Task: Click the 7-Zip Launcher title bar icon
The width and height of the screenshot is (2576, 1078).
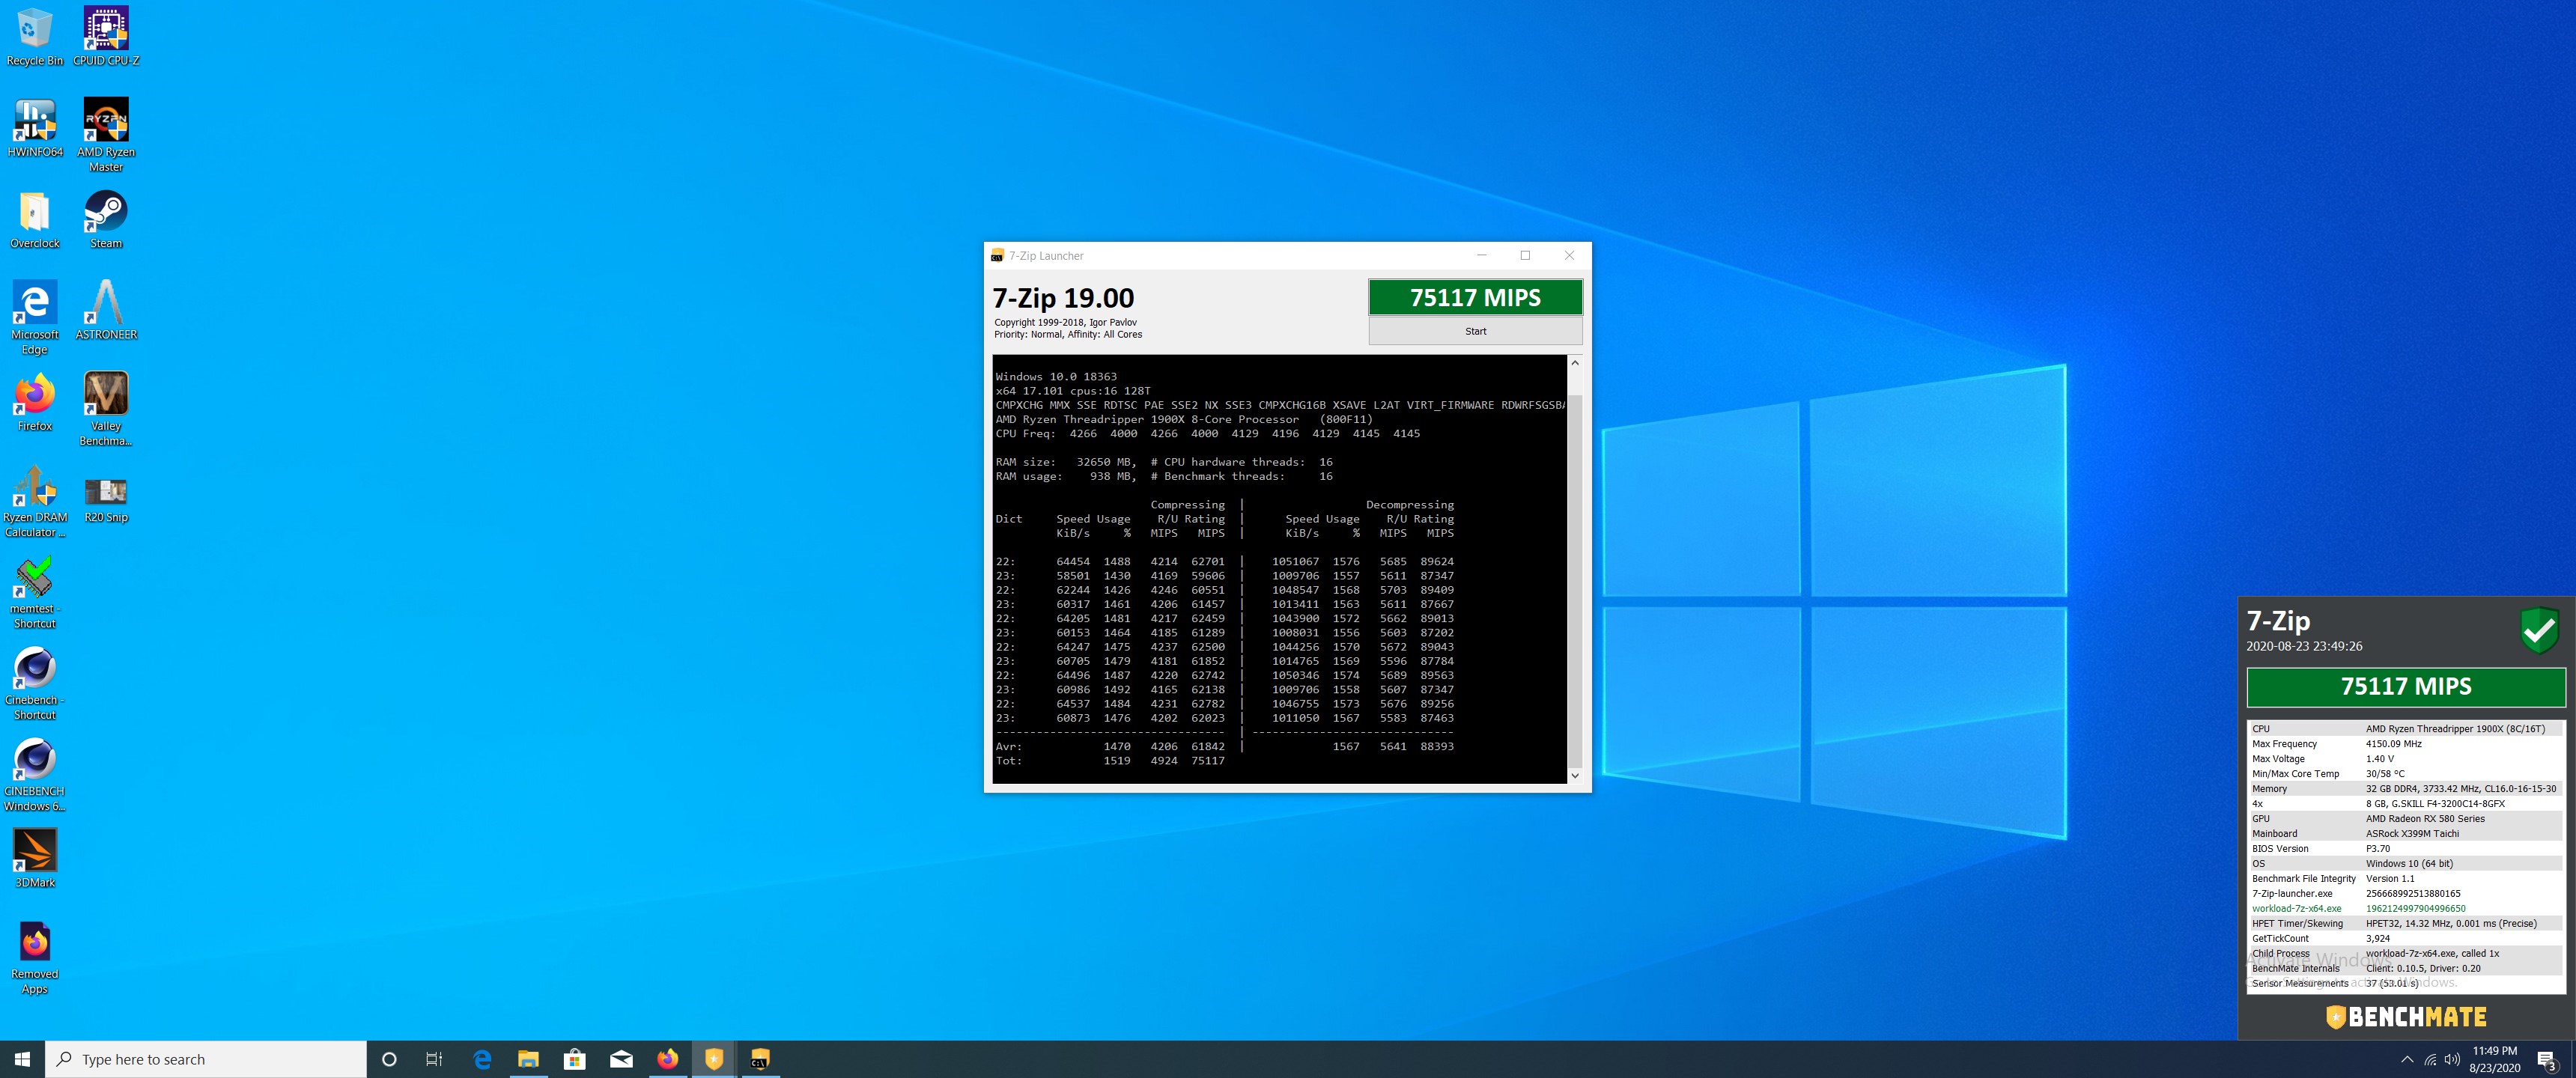Action: (997, 256)
